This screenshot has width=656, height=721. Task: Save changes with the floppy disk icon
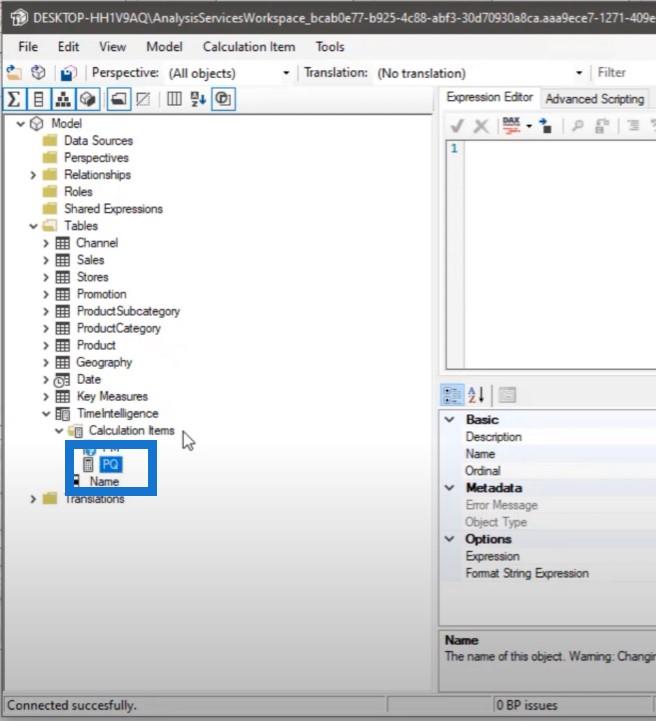(68, 73)
